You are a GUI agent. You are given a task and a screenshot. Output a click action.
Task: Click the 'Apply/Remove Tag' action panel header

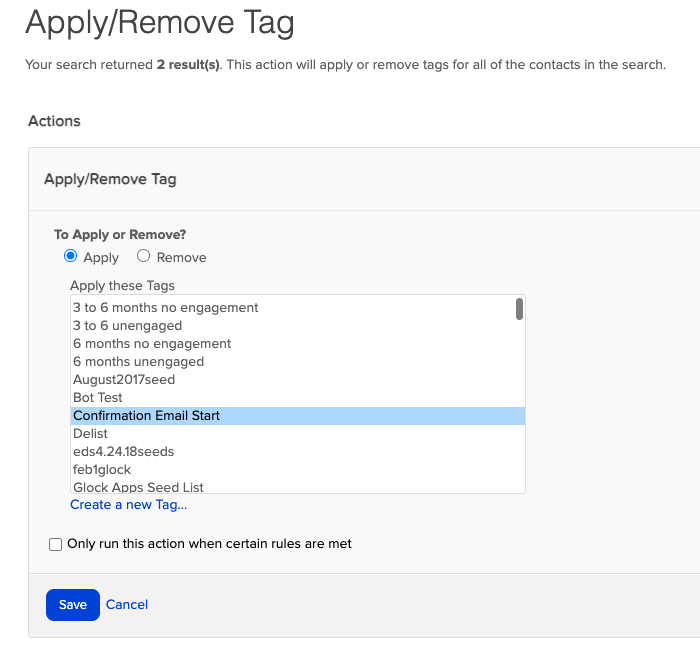(x=110, y=179)
